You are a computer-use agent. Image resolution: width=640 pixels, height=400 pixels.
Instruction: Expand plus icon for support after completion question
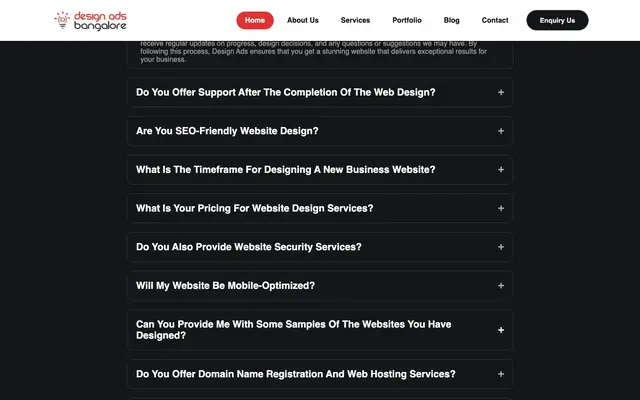tap(501, 92)
